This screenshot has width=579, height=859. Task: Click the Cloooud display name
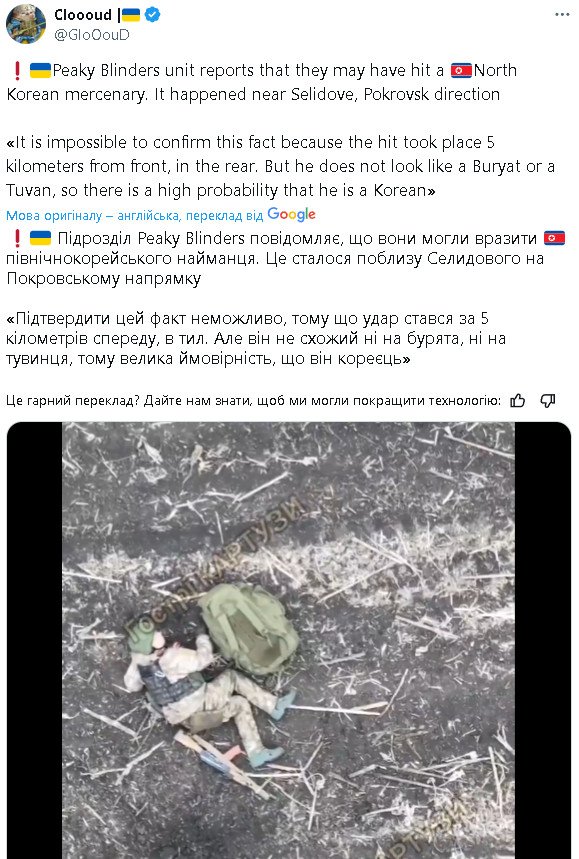(x=83, y=15)
